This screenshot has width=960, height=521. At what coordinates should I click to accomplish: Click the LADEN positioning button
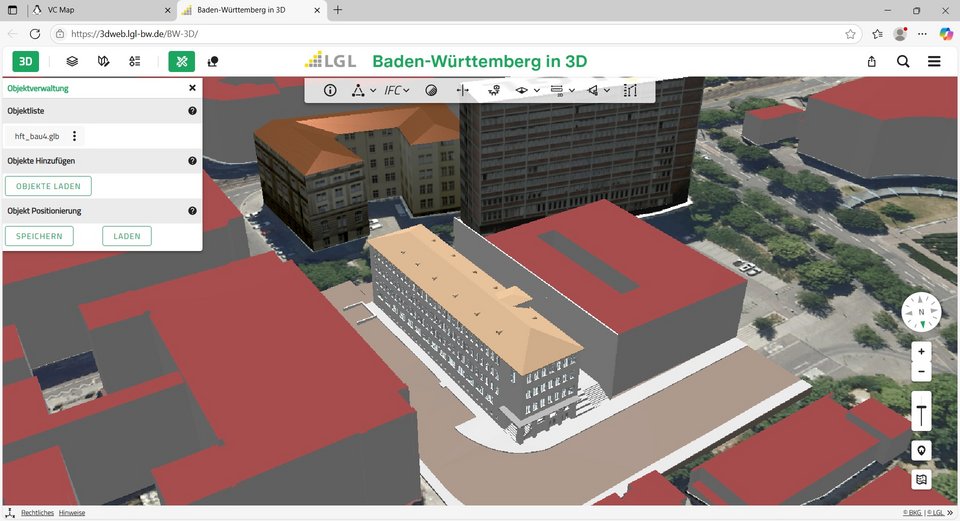click(127, 236)
